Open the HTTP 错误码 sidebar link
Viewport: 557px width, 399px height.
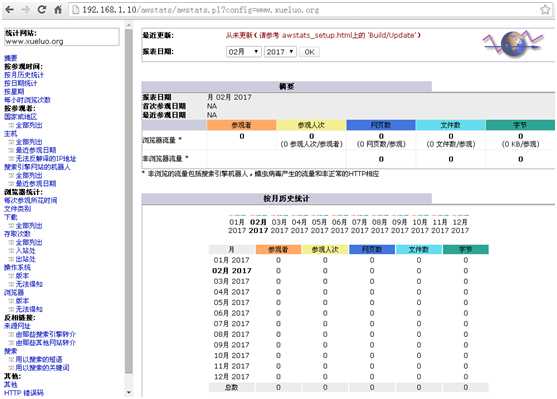coord(23,393)
